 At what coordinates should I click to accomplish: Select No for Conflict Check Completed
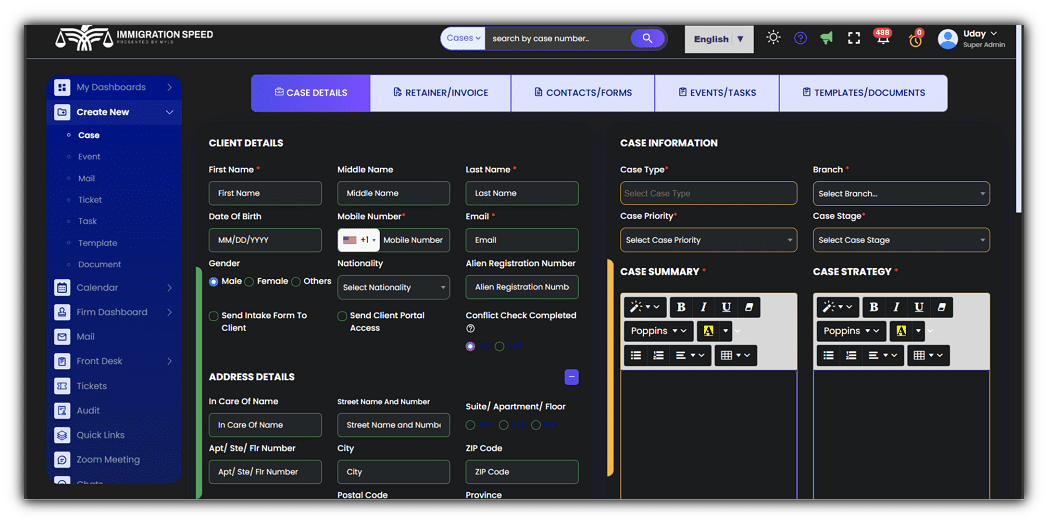(x=470, y=346)
